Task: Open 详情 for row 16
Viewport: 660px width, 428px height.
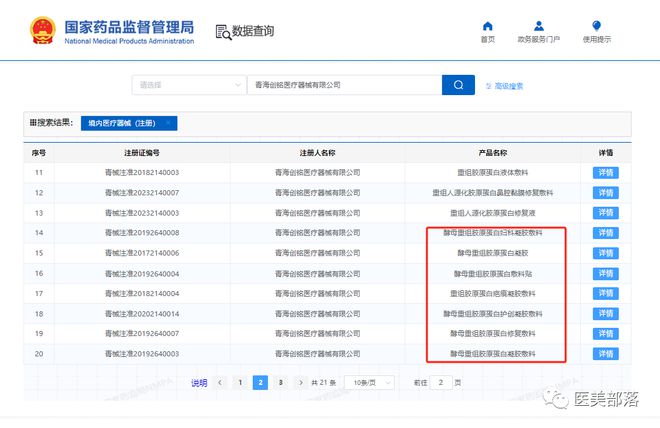Action: click(606, 274)
